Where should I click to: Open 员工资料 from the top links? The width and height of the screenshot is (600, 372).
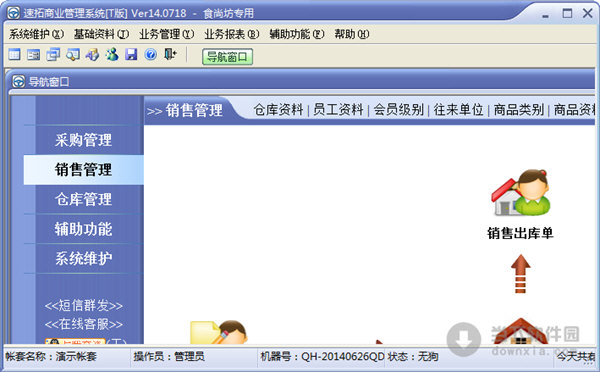pyautogui.click(x=338, y=110)
